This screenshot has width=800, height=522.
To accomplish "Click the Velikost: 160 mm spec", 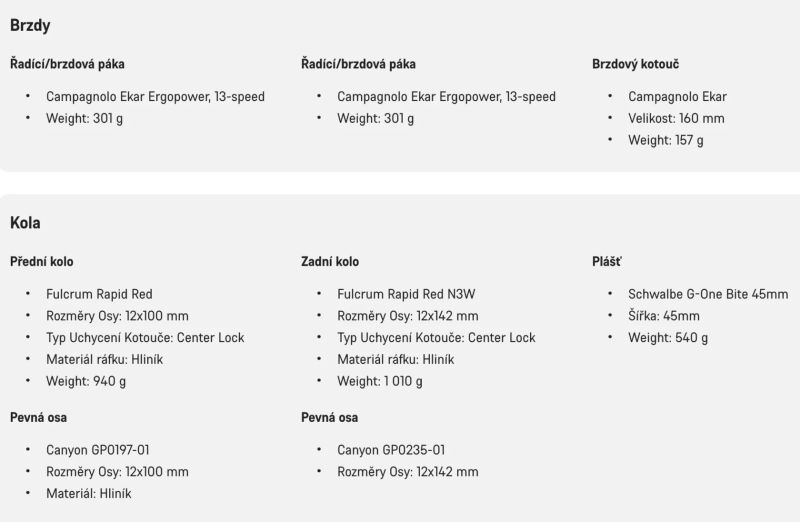I will click(676, 119).
